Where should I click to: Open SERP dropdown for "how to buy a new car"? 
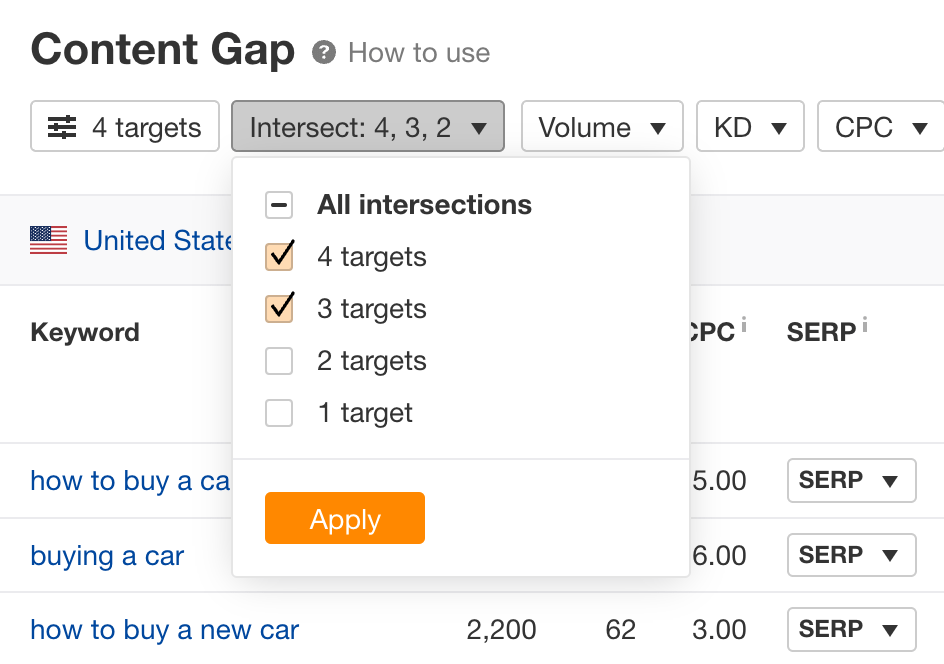coord(851,630)
